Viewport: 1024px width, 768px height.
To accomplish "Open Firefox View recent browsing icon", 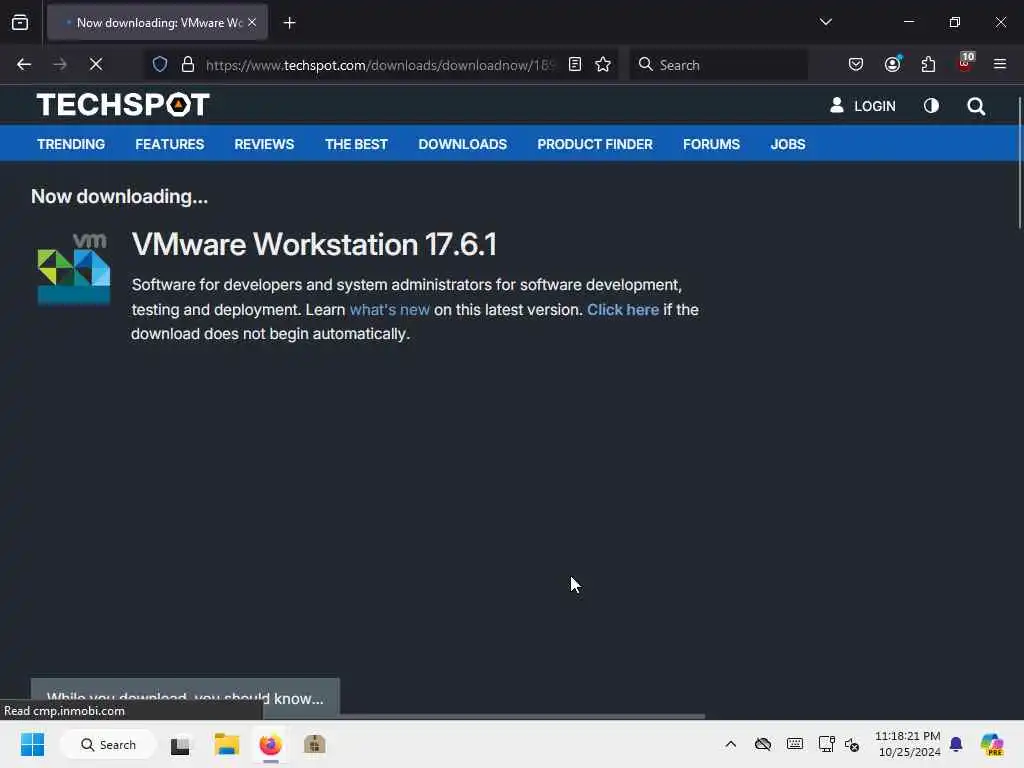I will click(20, 23).
